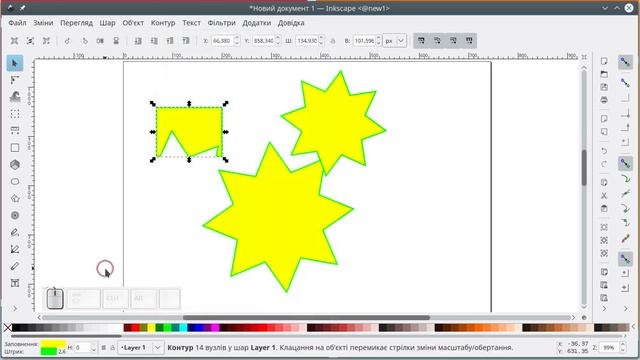Viewport: 640px width, 360px height.
Task: Click the Deselect icon in top toolbar
Action: 46,40
